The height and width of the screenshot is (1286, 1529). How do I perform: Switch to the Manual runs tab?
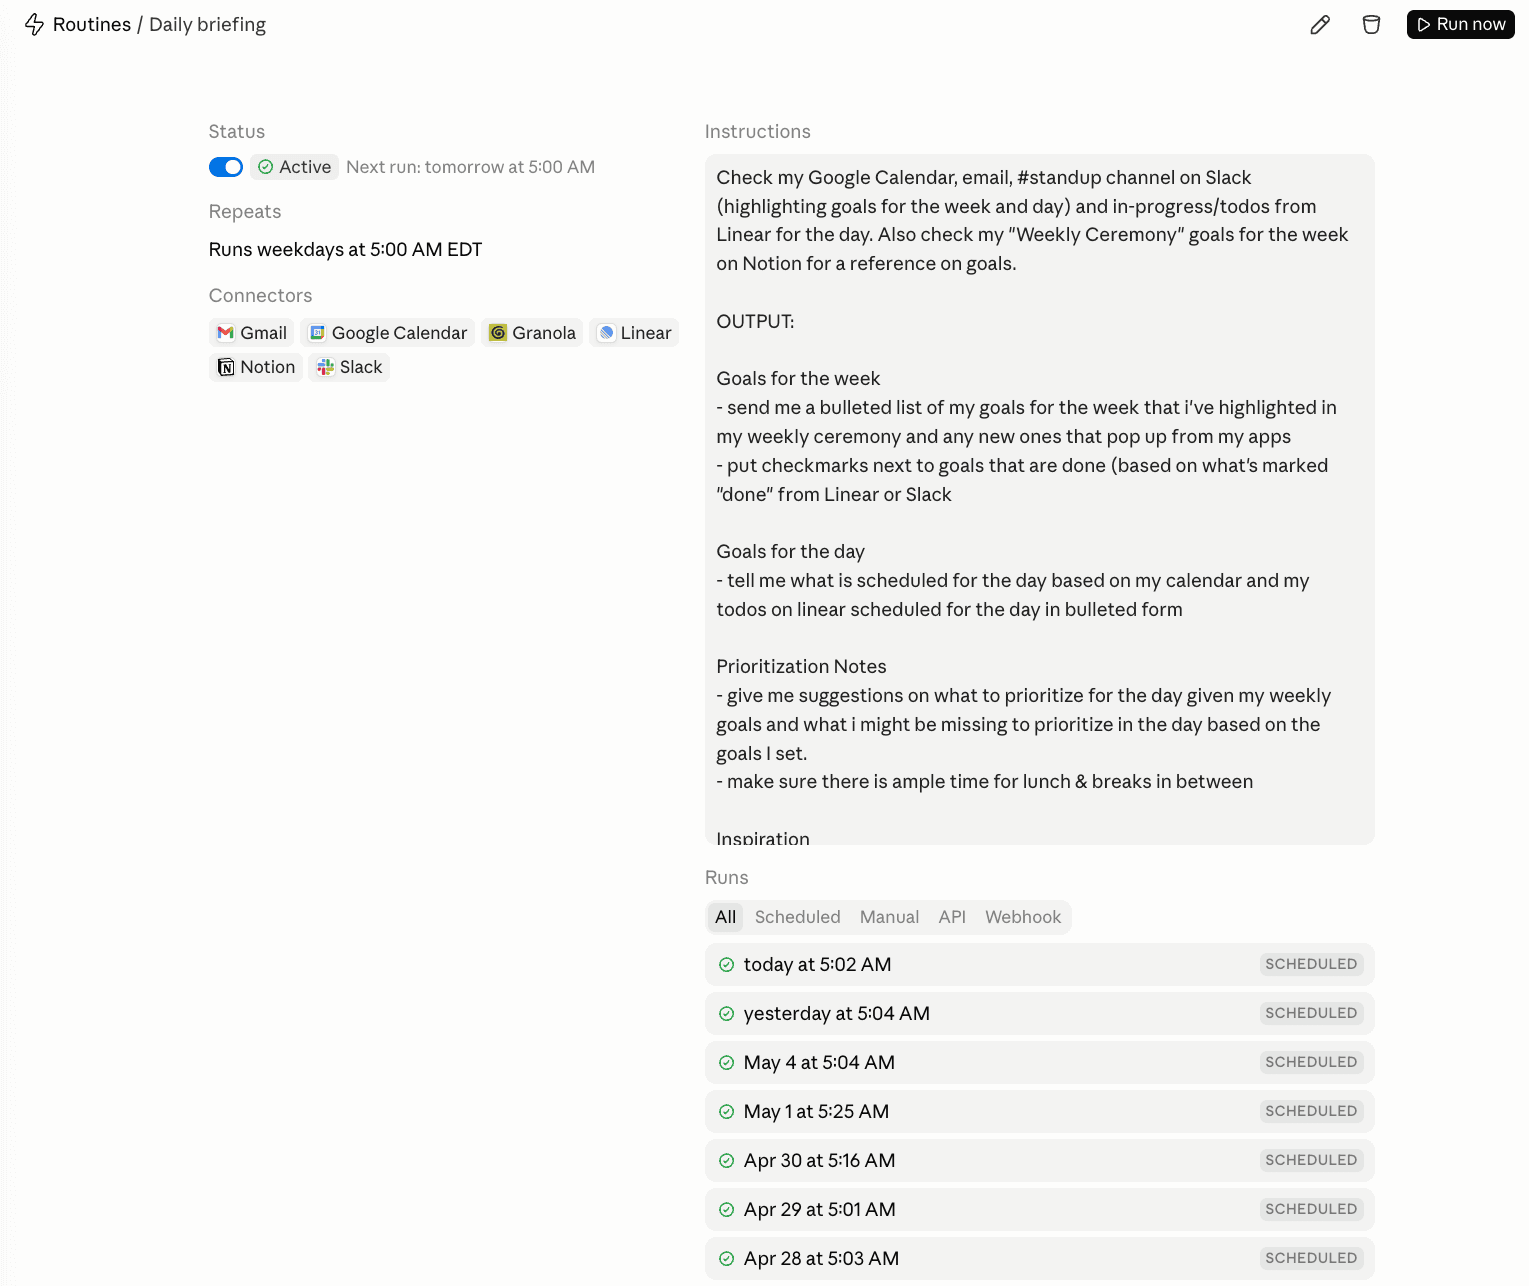889,917
